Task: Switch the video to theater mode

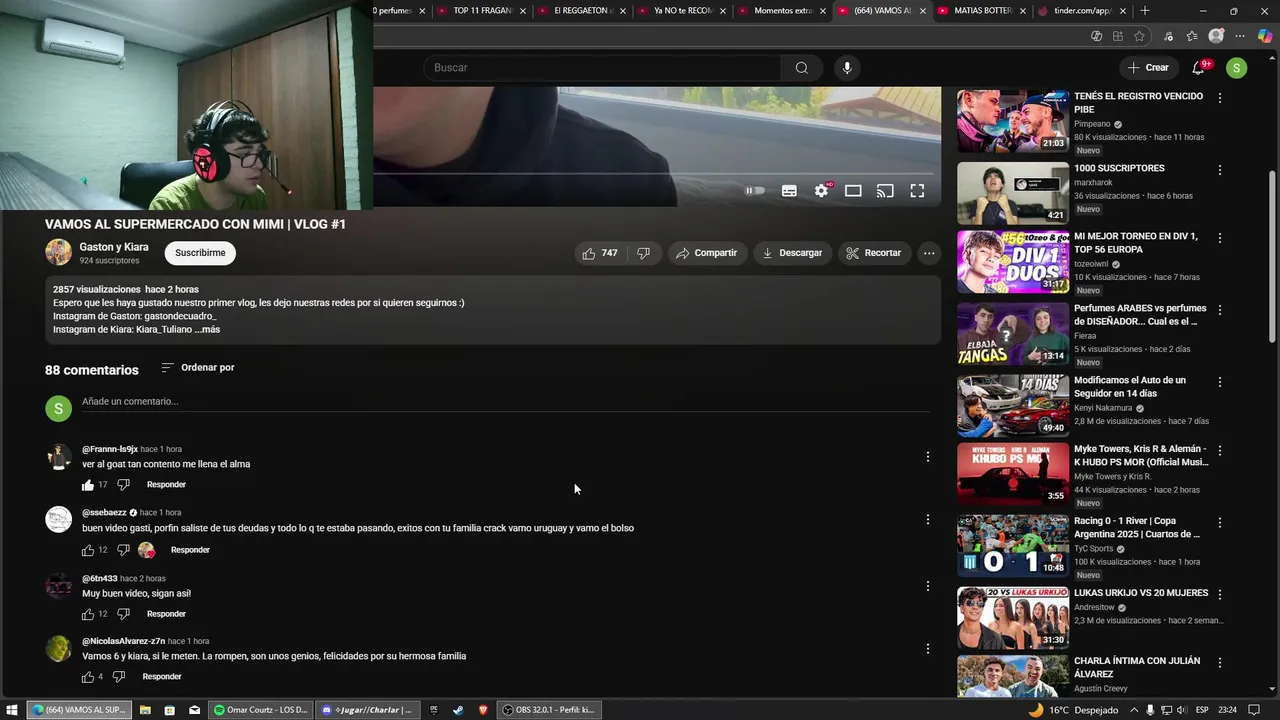Action: click(853, 191)
